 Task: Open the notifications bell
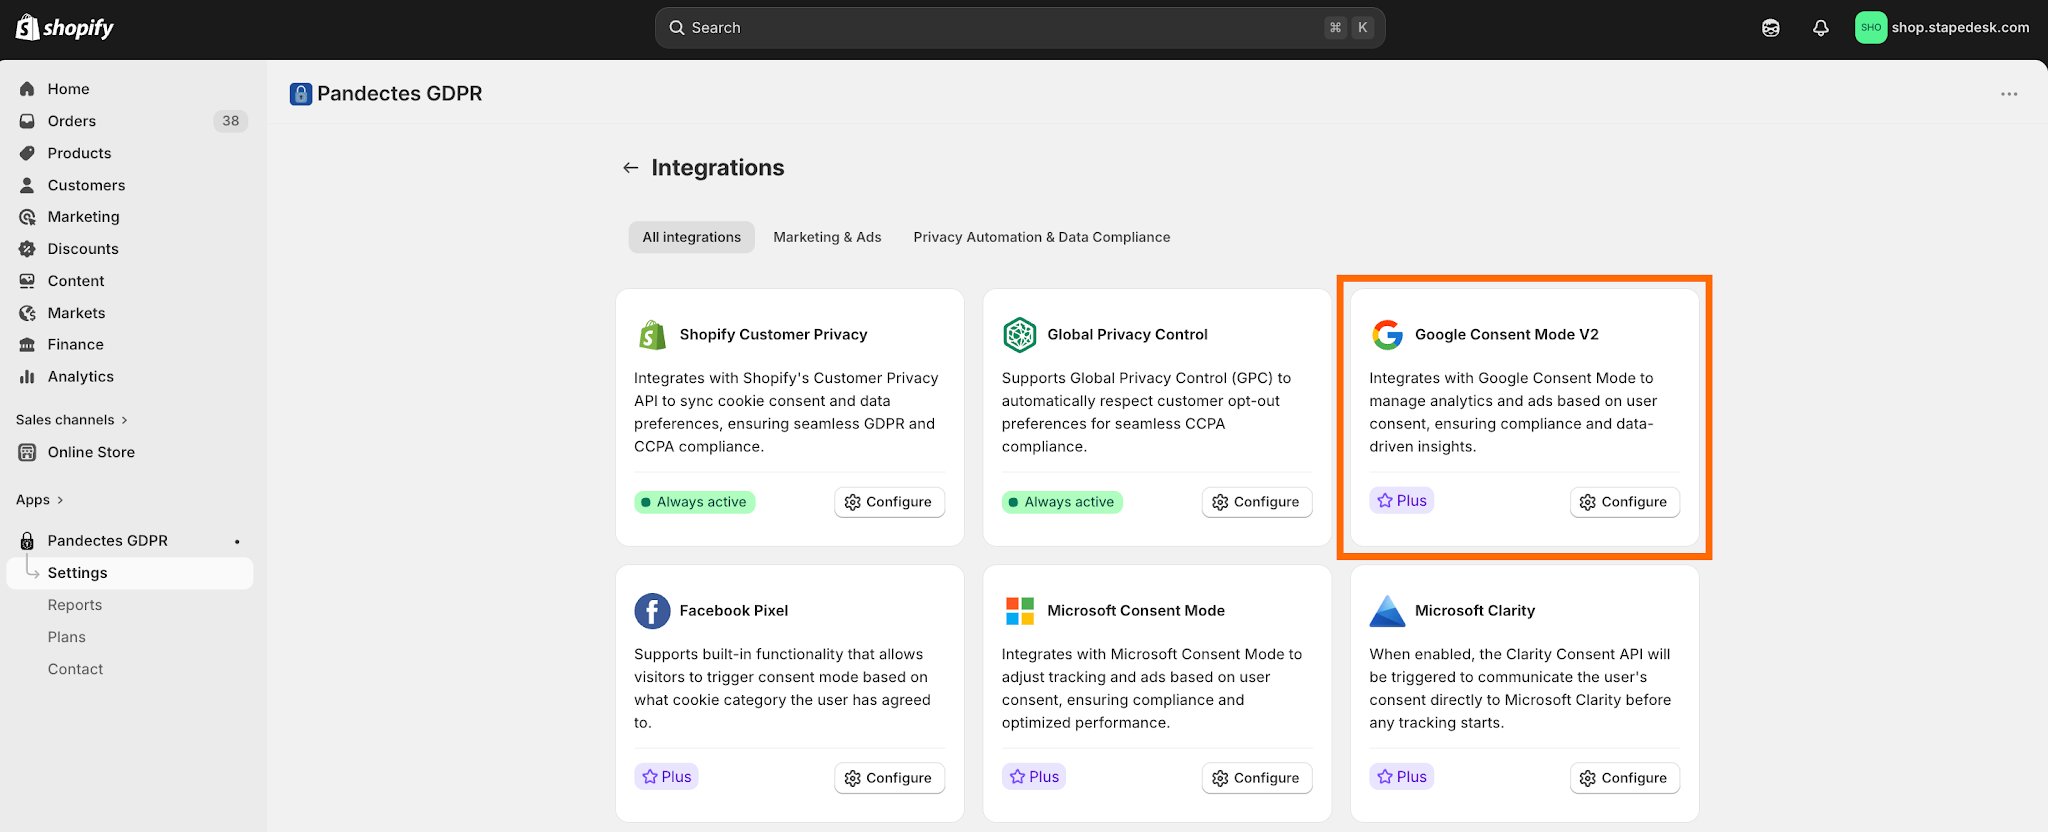[x=1821, y=28]
